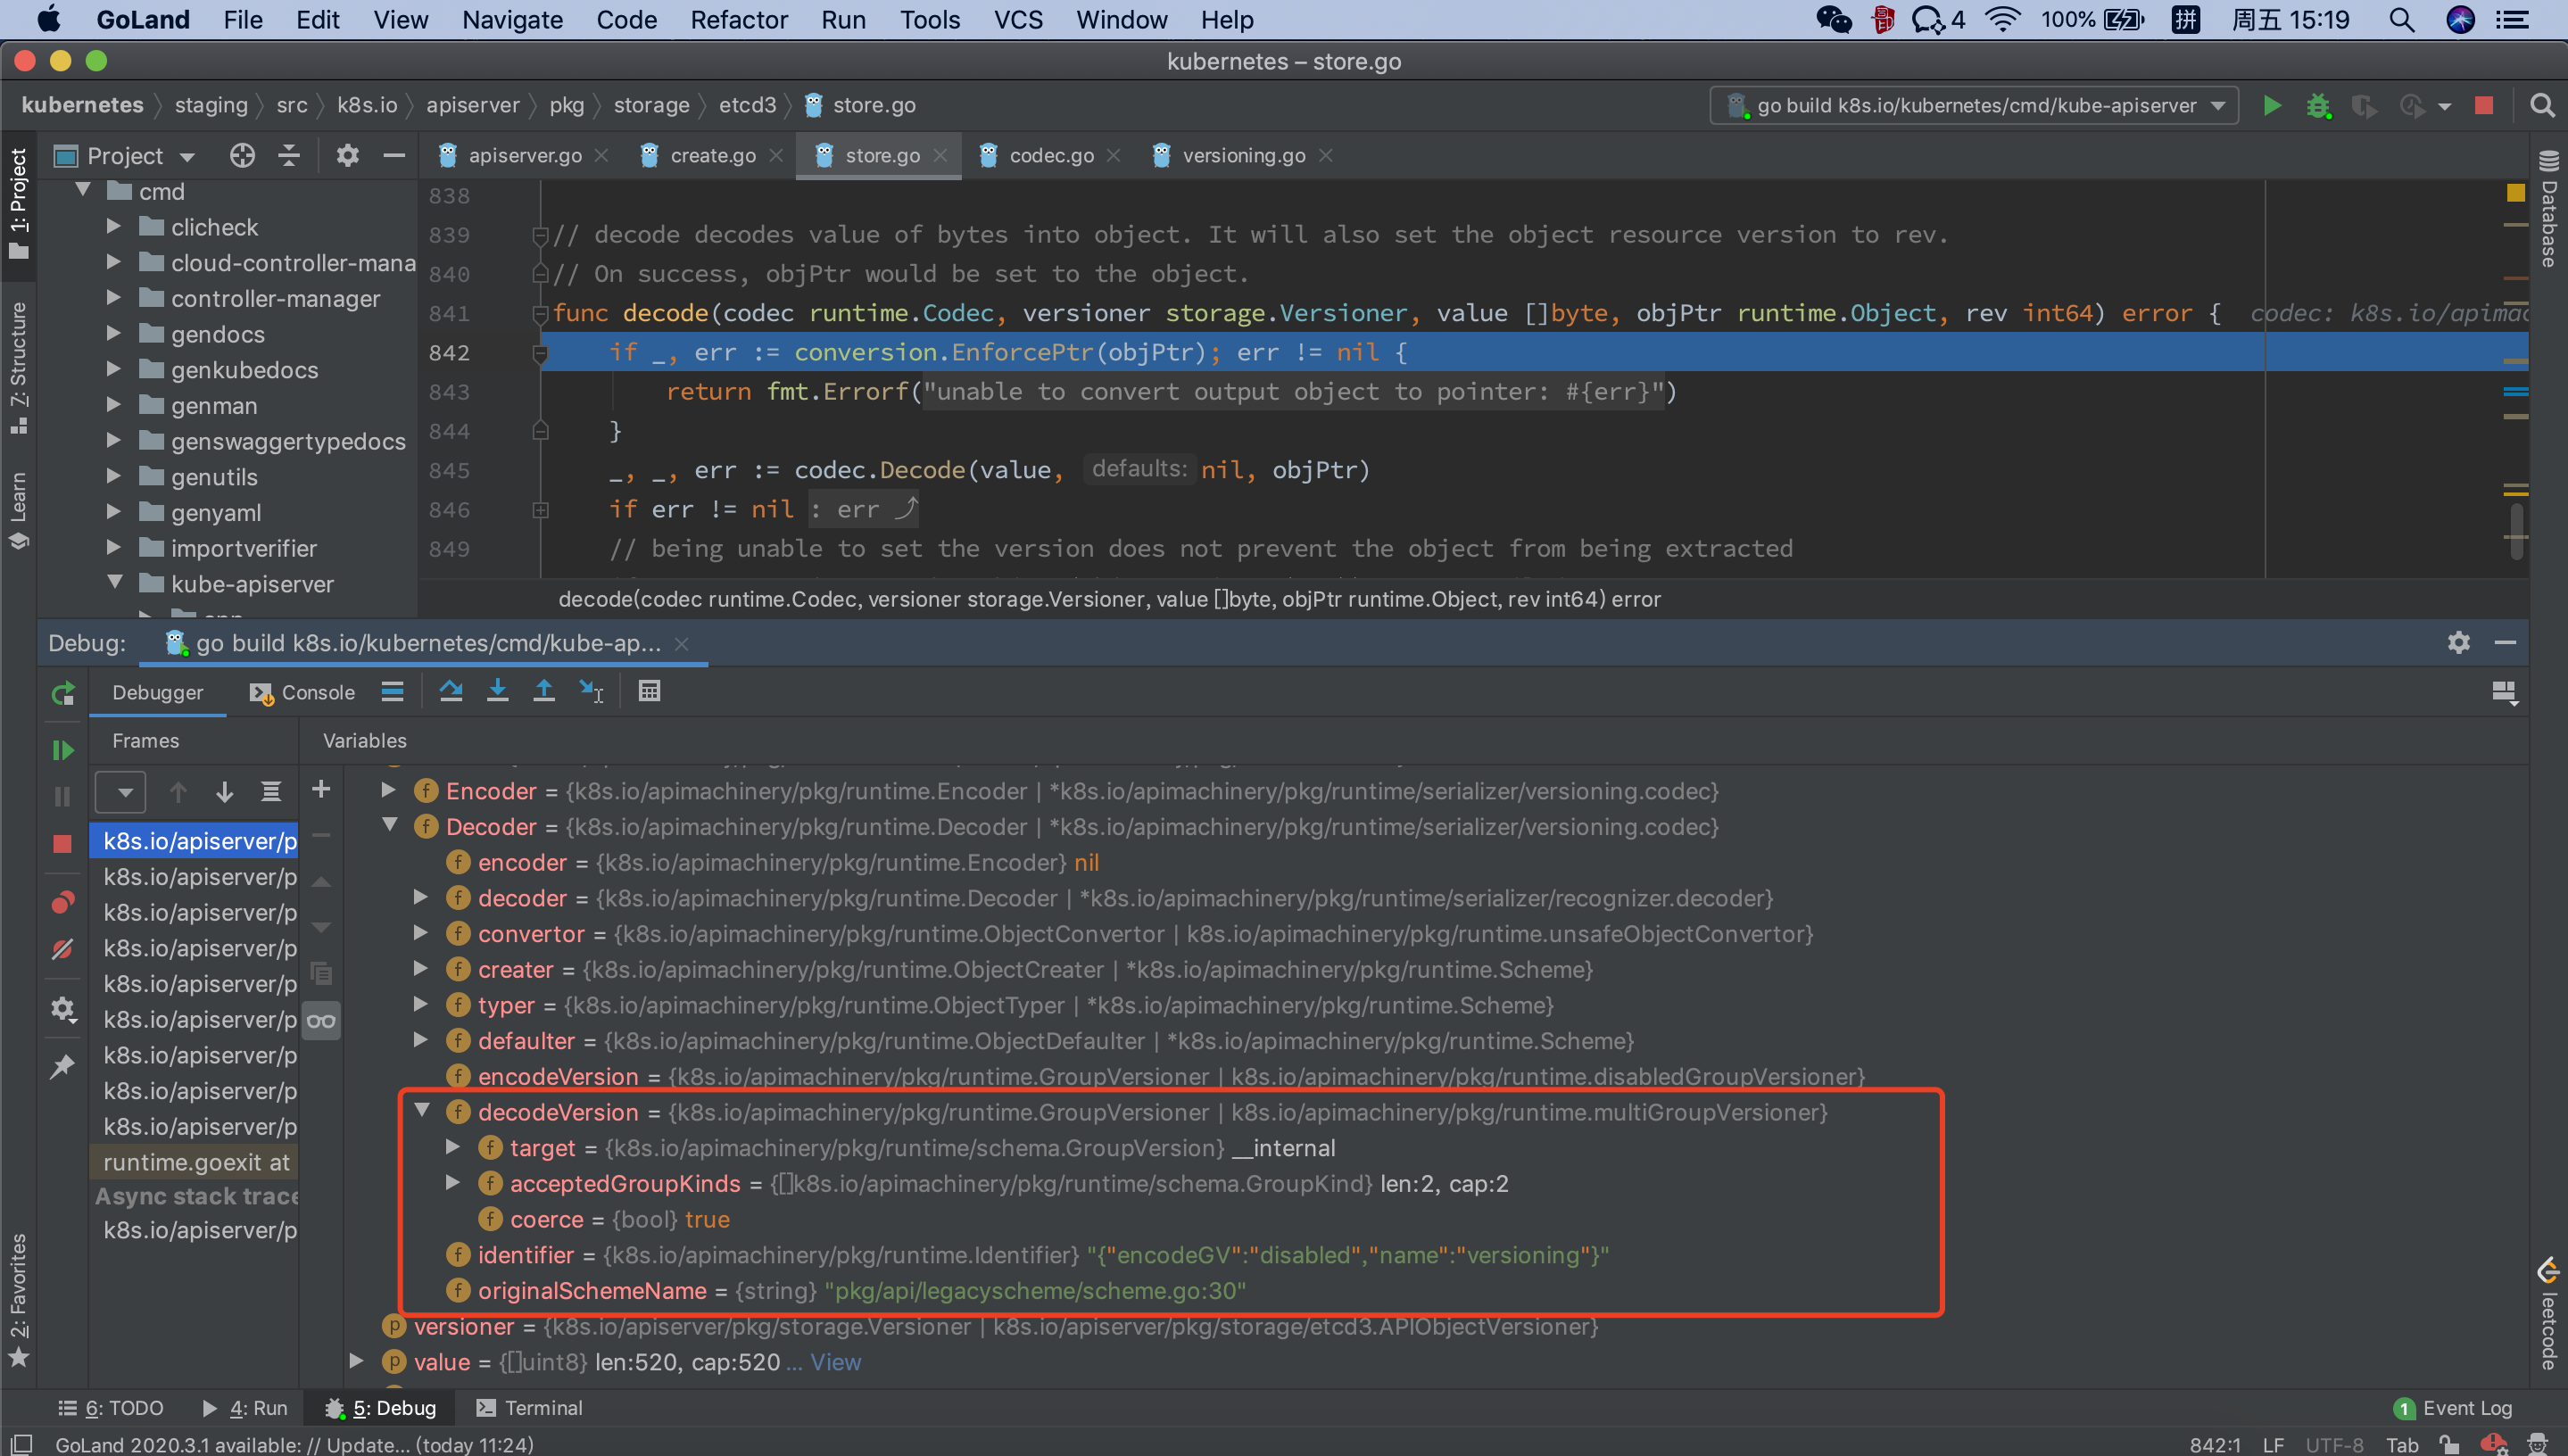Open the Refactor menu
Viewport: 2568px width, 1456px height.
click(738, 20)
